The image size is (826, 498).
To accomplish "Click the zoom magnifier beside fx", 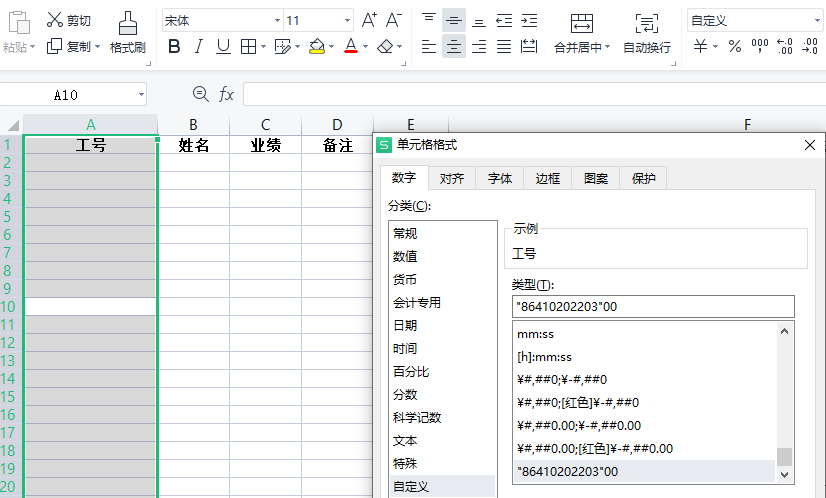I will [x=201, y=94].
